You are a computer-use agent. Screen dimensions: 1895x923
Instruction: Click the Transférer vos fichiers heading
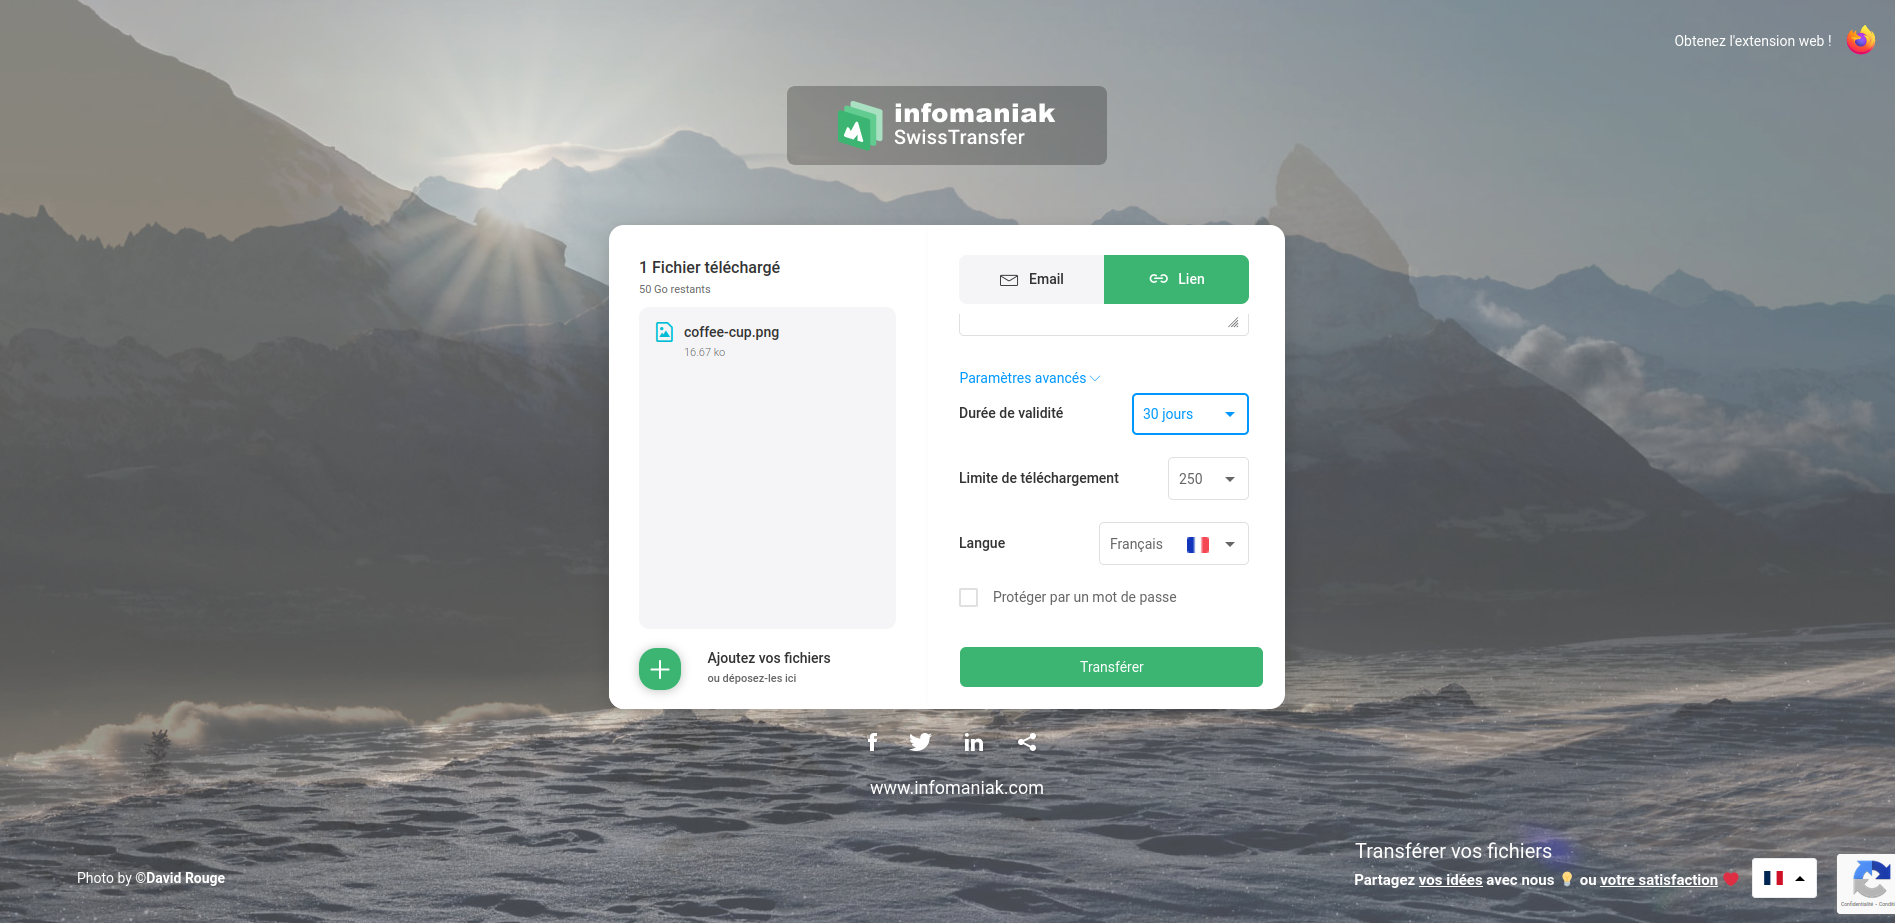point(1453,851)
